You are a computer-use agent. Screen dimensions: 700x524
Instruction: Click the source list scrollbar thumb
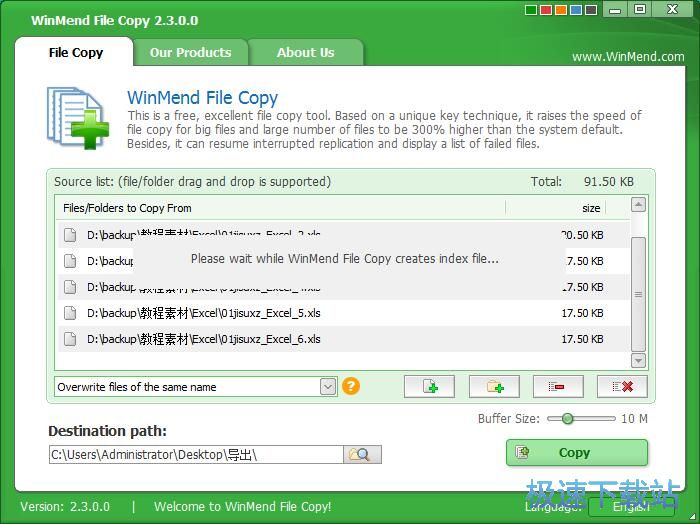coord(638,295)
